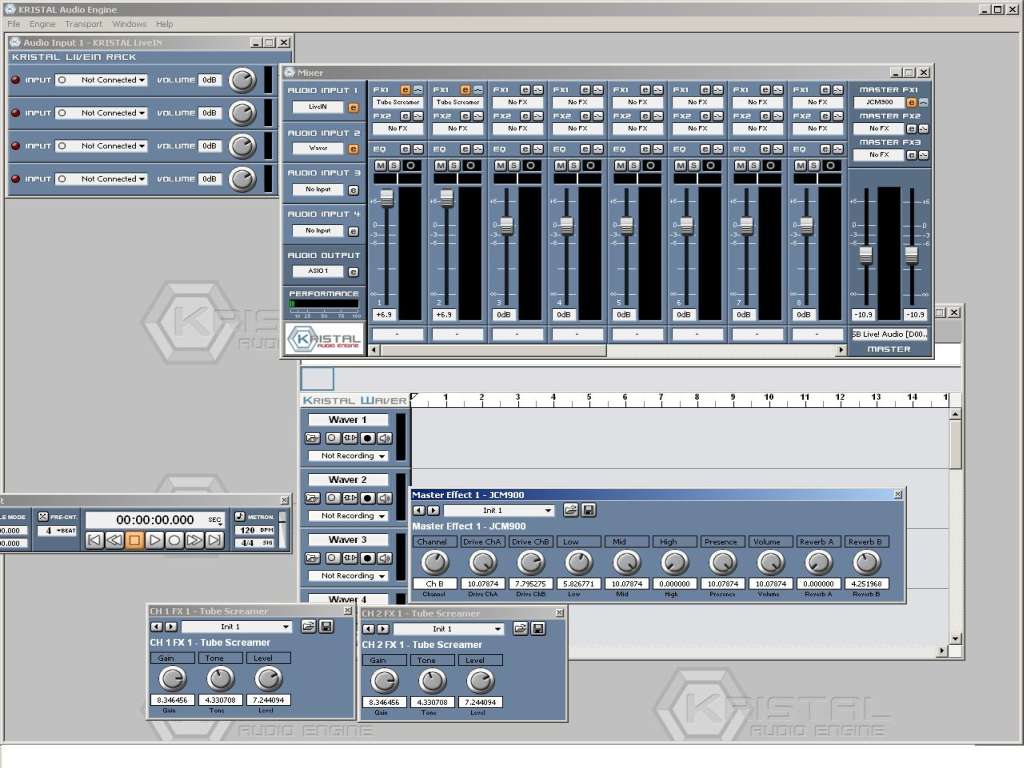The height and width of the screenshot is (768, 1024).
Task: Open Waver 2 Not Recording dropdown
Action: (349, 516)
